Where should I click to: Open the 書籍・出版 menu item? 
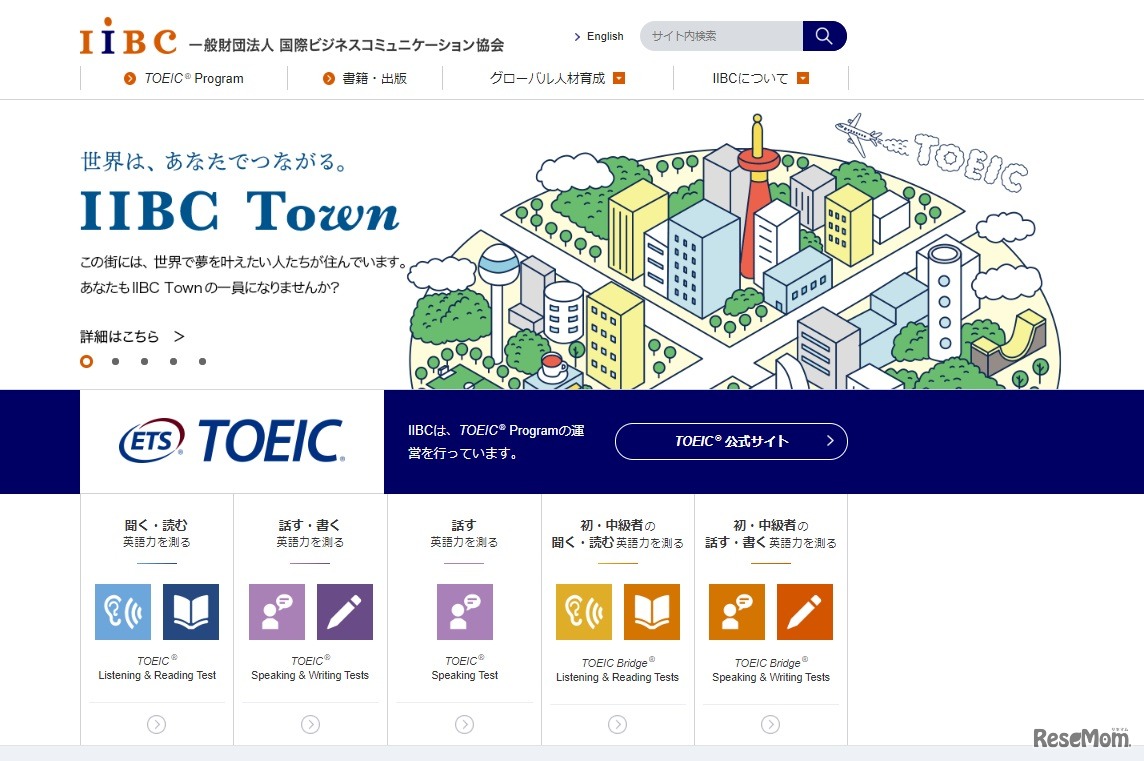(365, 78)
